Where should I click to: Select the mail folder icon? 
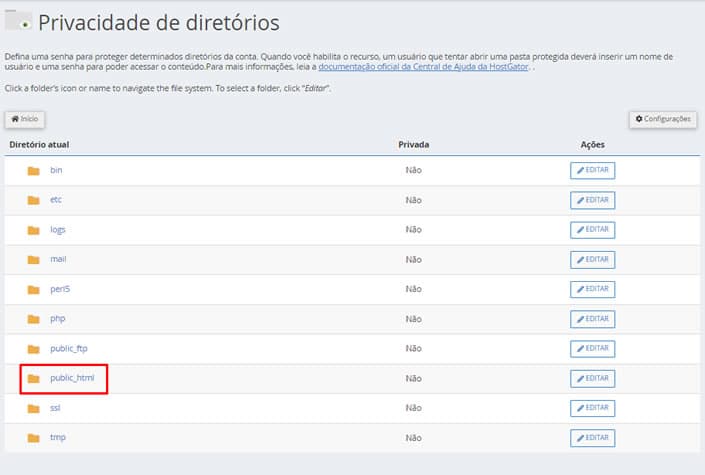point(33,260)
